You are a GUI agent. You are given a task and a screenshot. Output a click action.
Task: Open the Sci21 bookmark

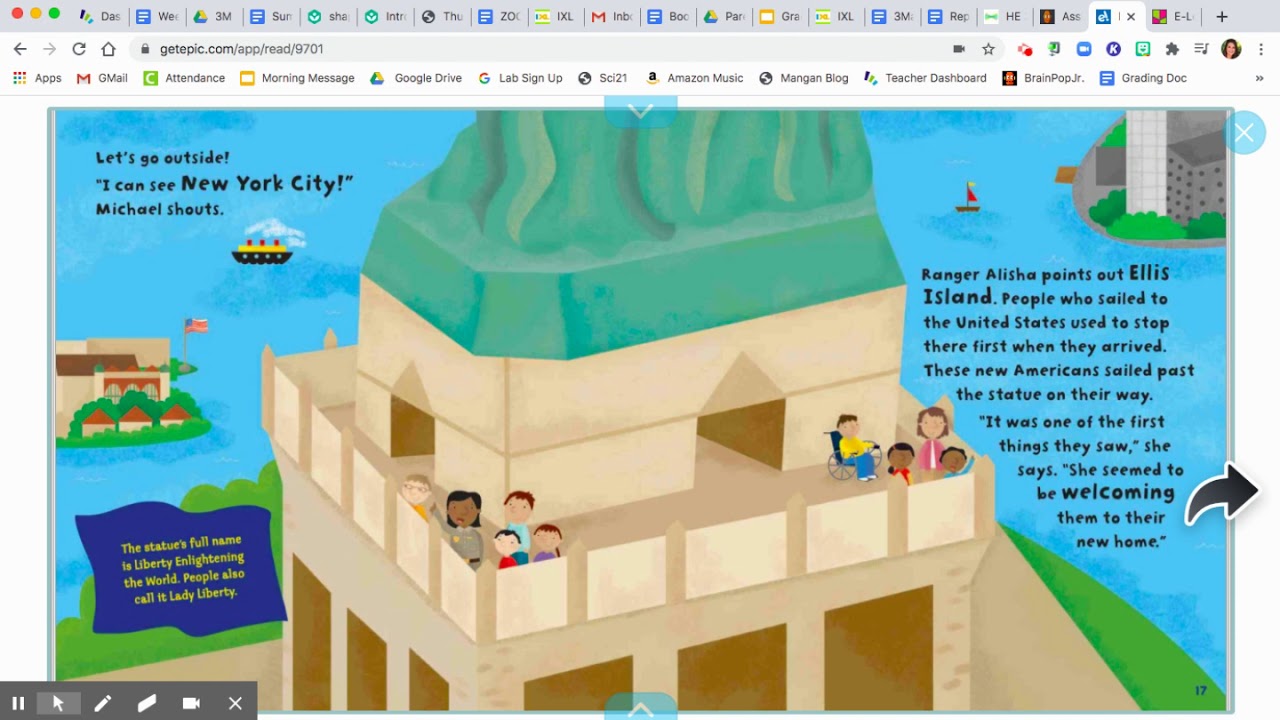click(x=603, y=78)
